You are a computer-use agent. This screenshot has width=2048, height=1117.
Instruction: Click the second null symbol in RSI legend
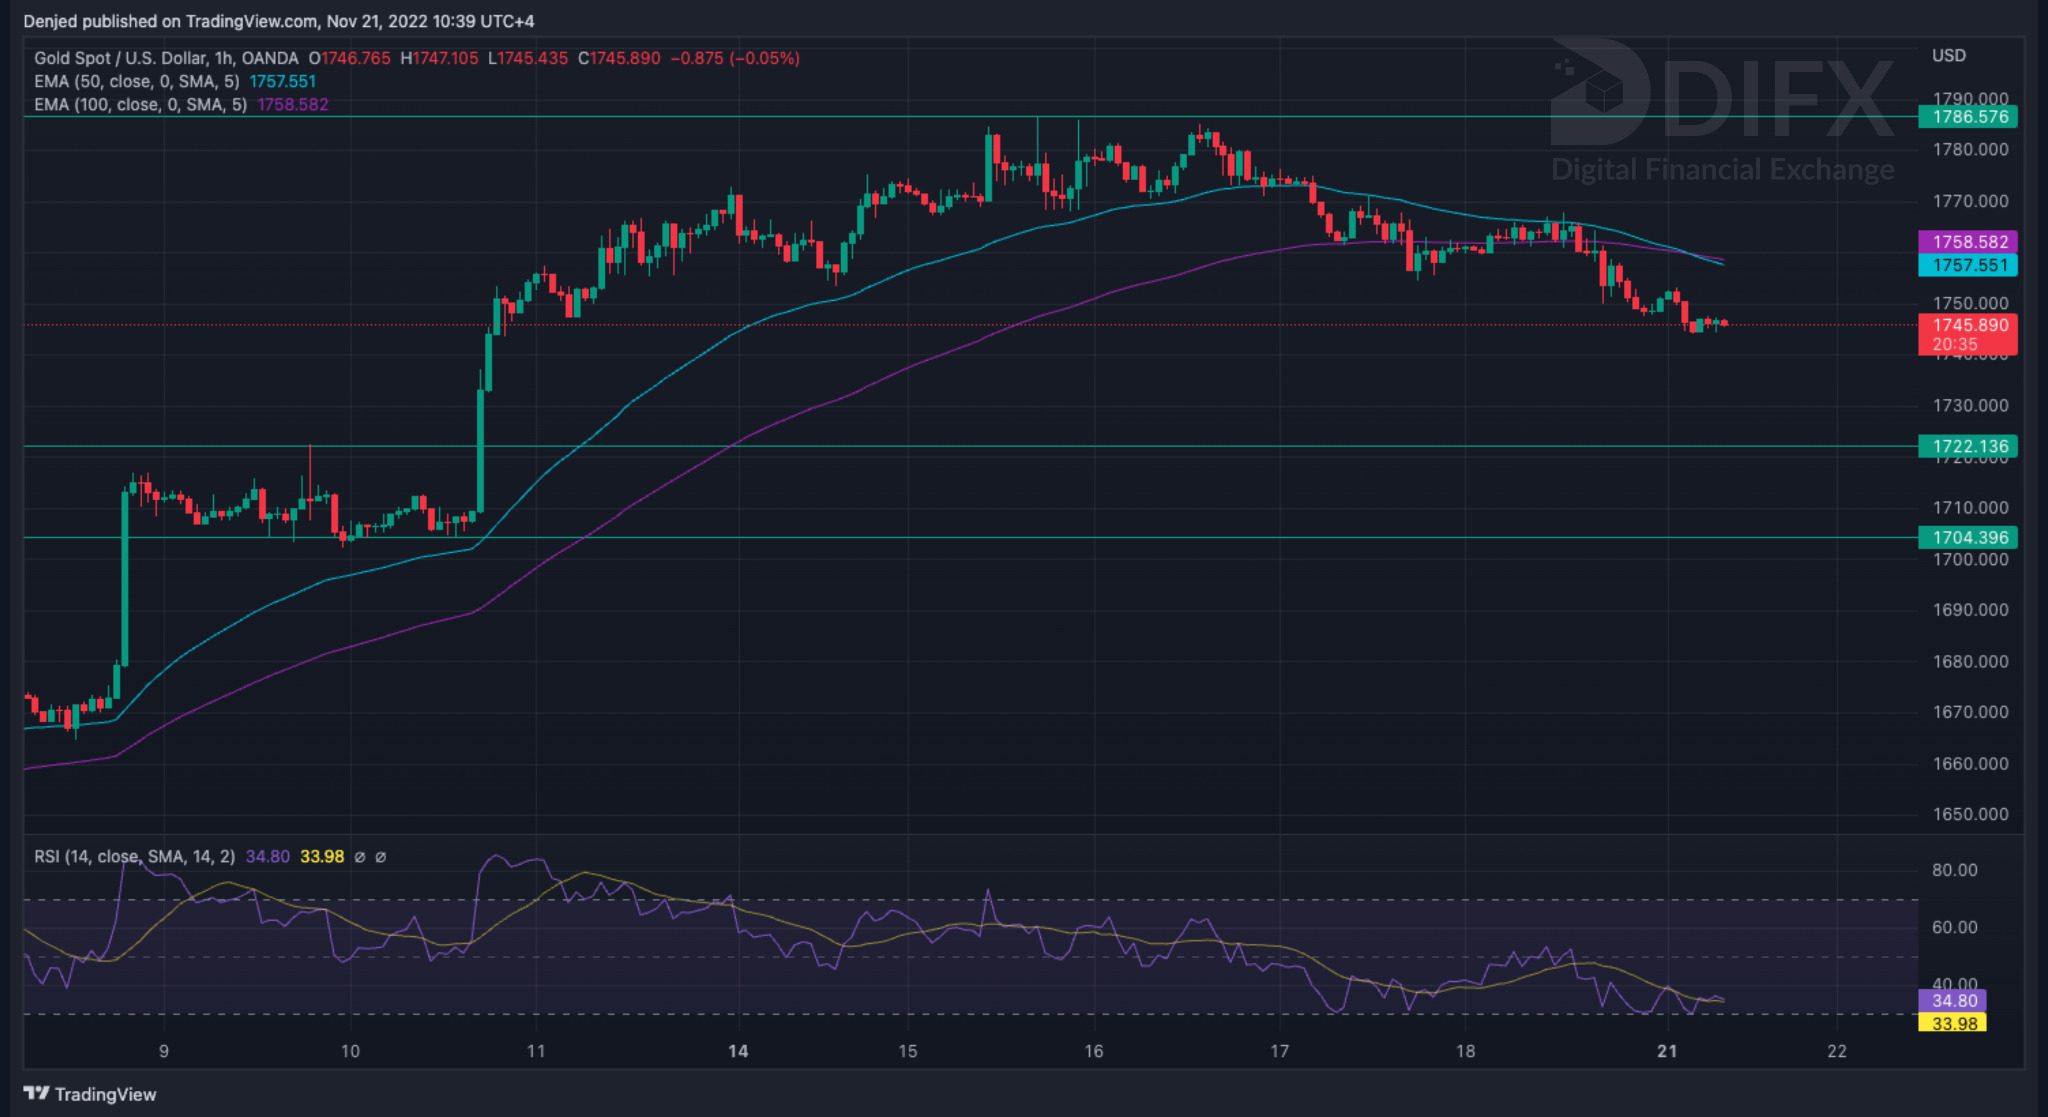tap(381, 857)
